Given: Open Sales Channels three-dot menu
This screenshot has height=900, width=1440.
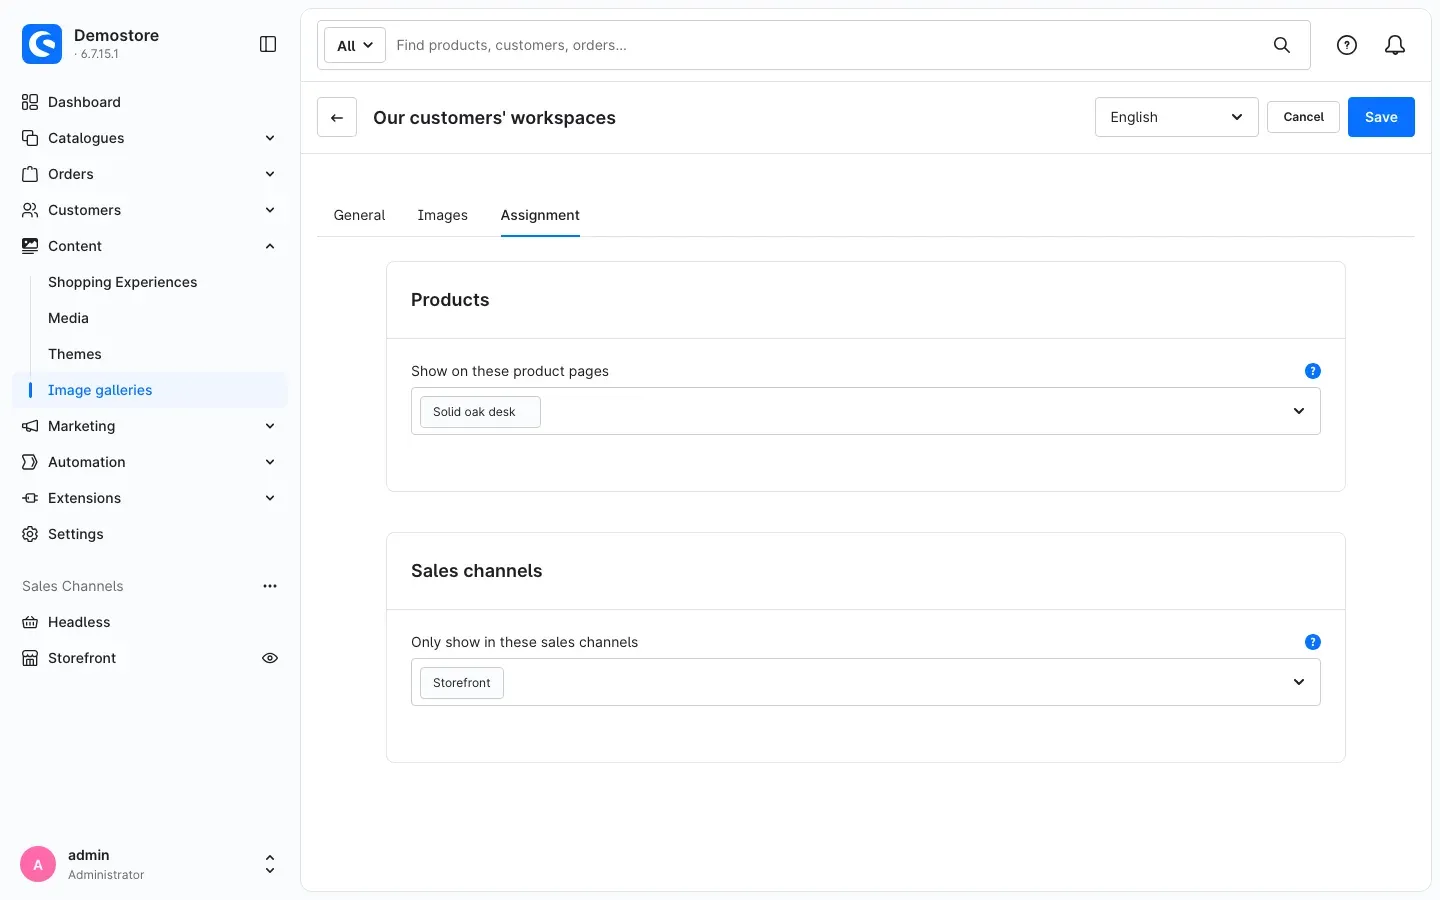Looking at the screenshot, I should tap(270, 586).
